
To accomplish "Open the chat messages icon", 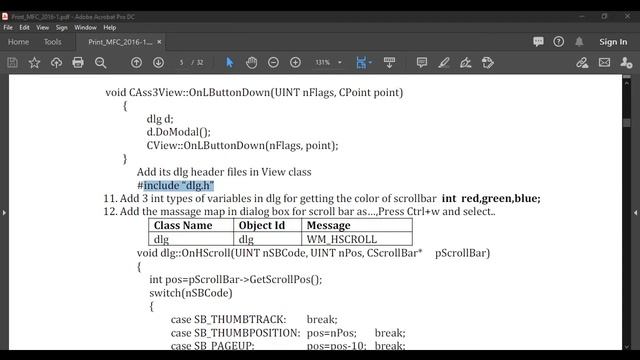I will [x=538, y=42].
